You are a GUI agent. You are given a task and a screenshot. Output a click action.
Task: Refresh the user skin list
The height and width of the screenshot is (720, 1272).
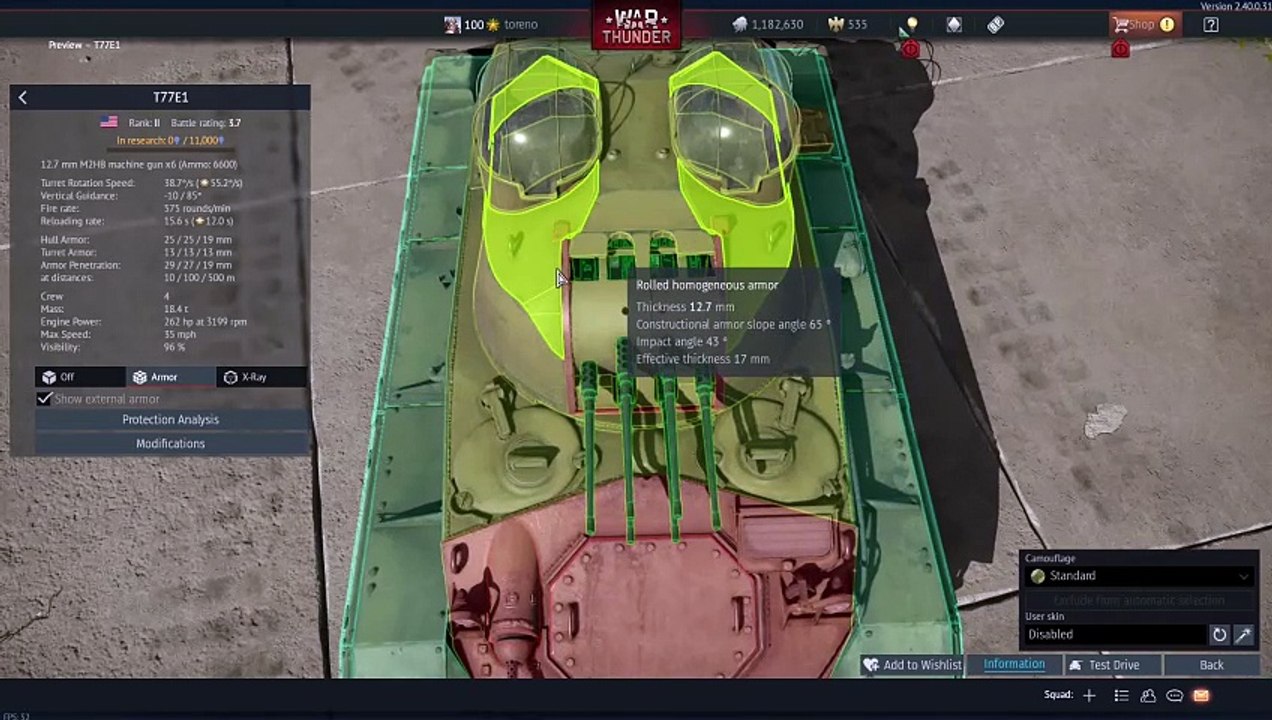(x=1219, y=634)
